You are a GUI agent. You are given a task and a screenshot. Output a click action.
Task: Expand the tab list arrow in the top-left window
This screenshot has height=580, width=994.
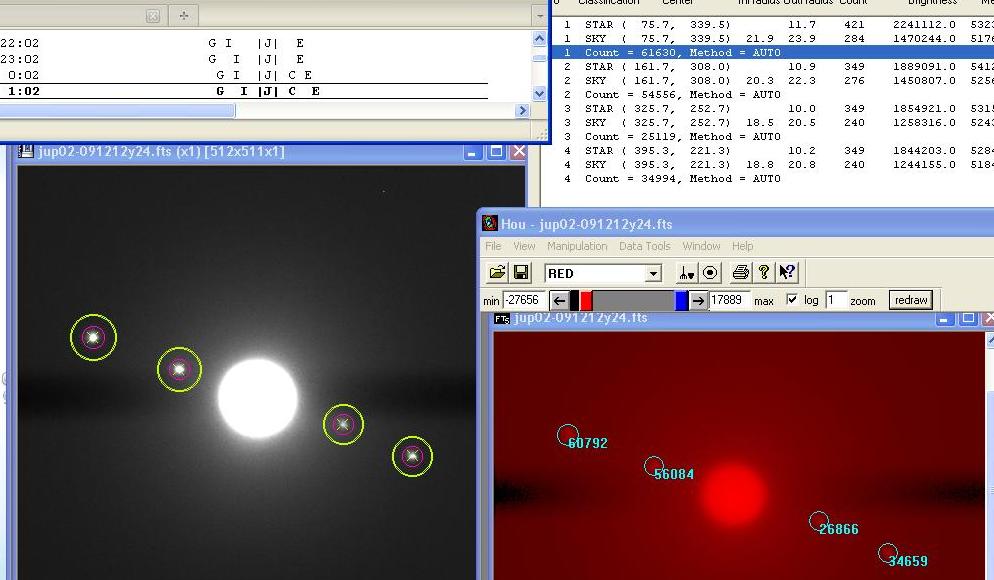(x=540, y=15)
